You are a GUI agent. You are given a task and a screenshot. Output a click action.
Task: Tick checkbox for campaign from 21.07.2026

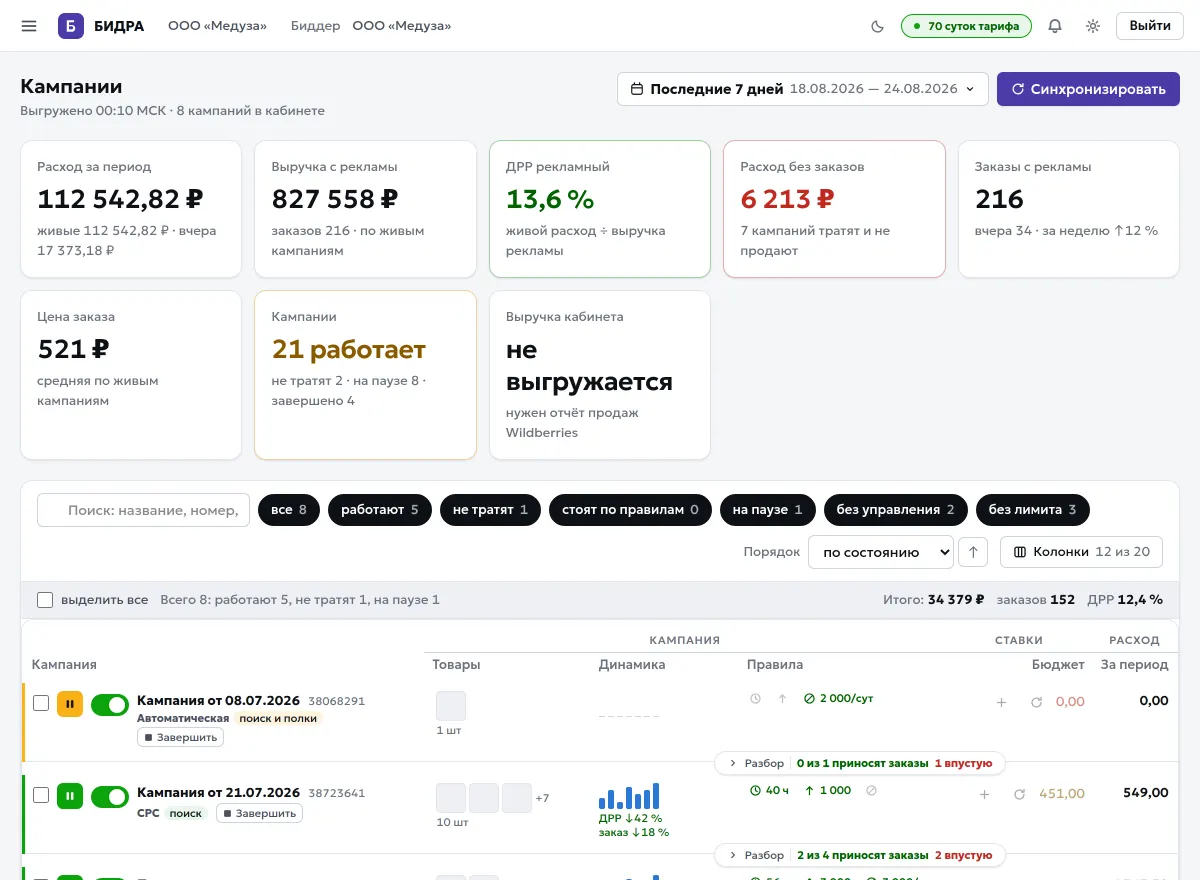(x=41, y=796)
